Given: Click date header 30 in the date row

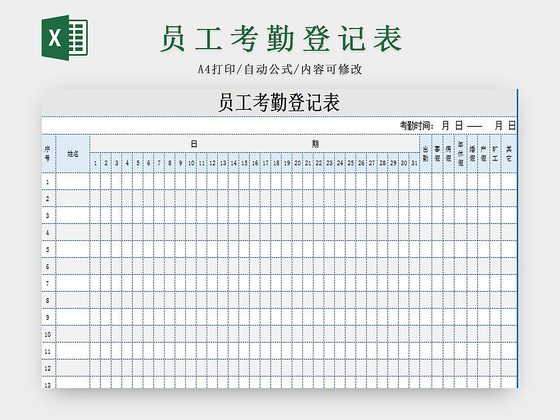Looking at the screenshot, I should tap(404, 163).
